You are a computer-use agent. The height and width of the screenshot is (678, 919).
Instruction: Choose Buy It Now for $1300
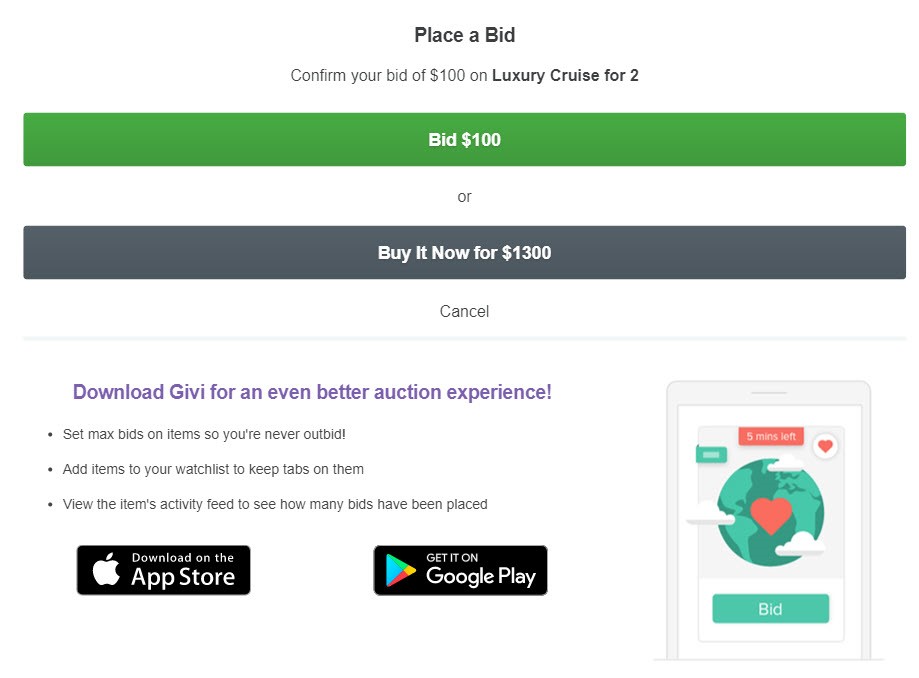(464, 253)
